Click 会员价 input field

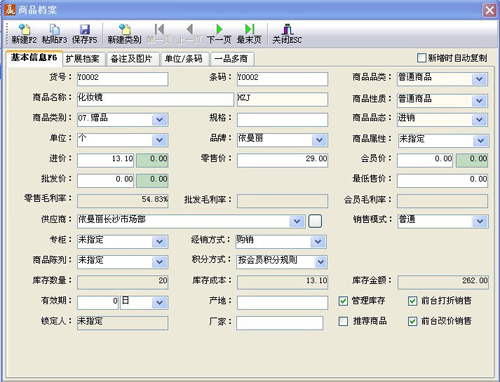pyautogui.click(x=425, y=160)
